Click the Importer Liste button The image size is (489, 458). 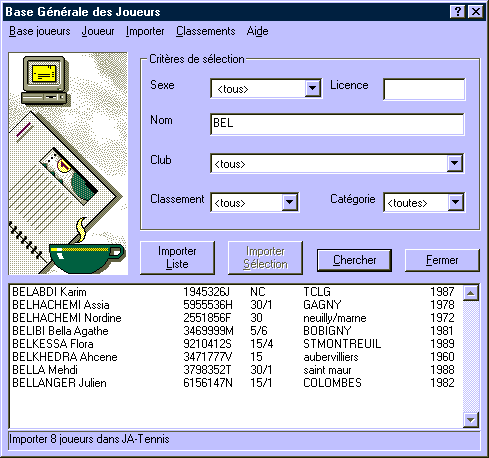(177, 258)
